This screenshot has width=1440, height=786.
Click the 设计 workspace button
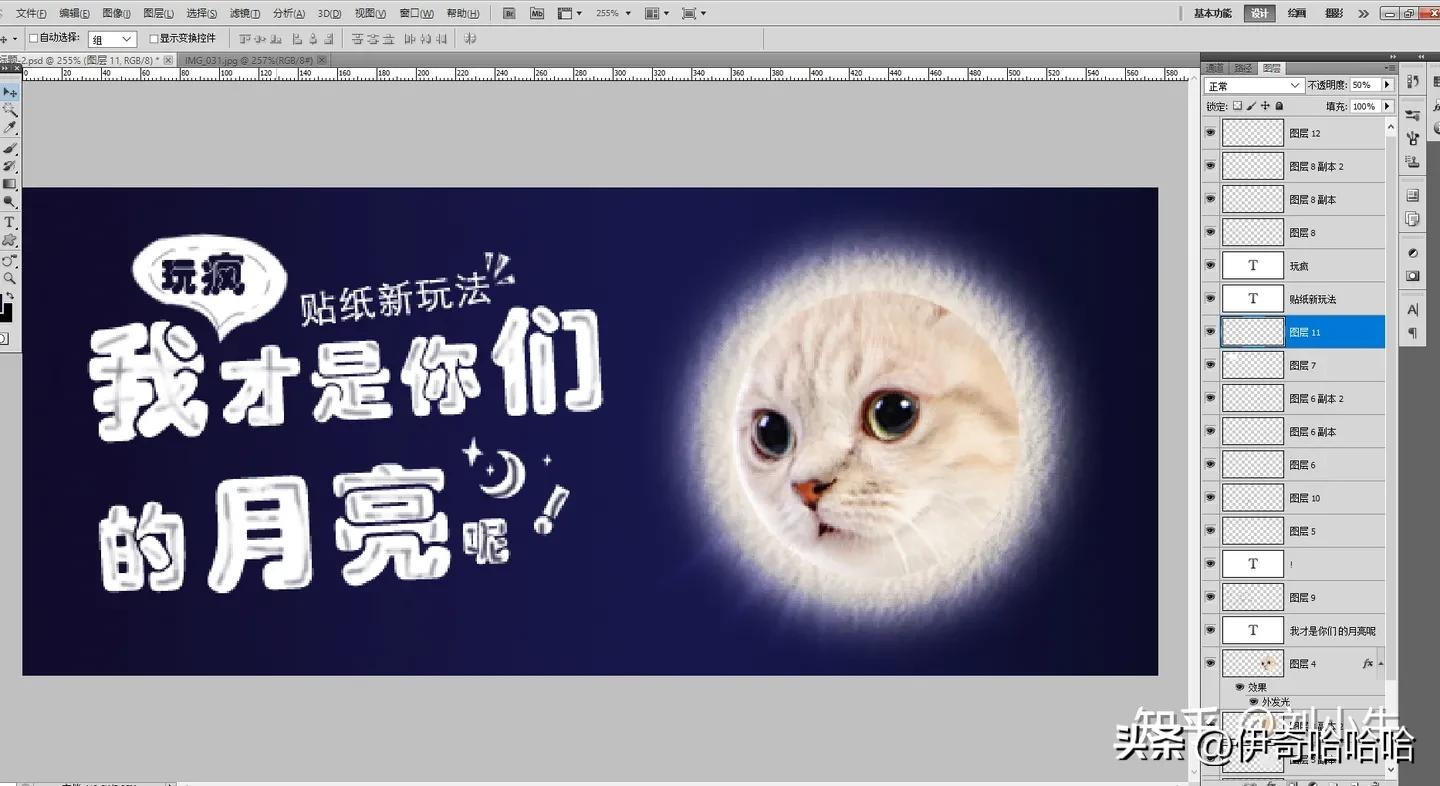[1259, 13]
